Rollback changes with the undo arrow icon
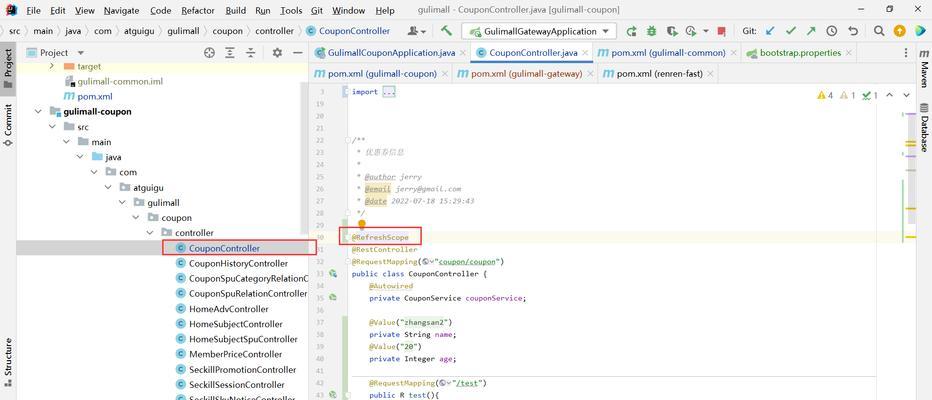 click(853, 31)
